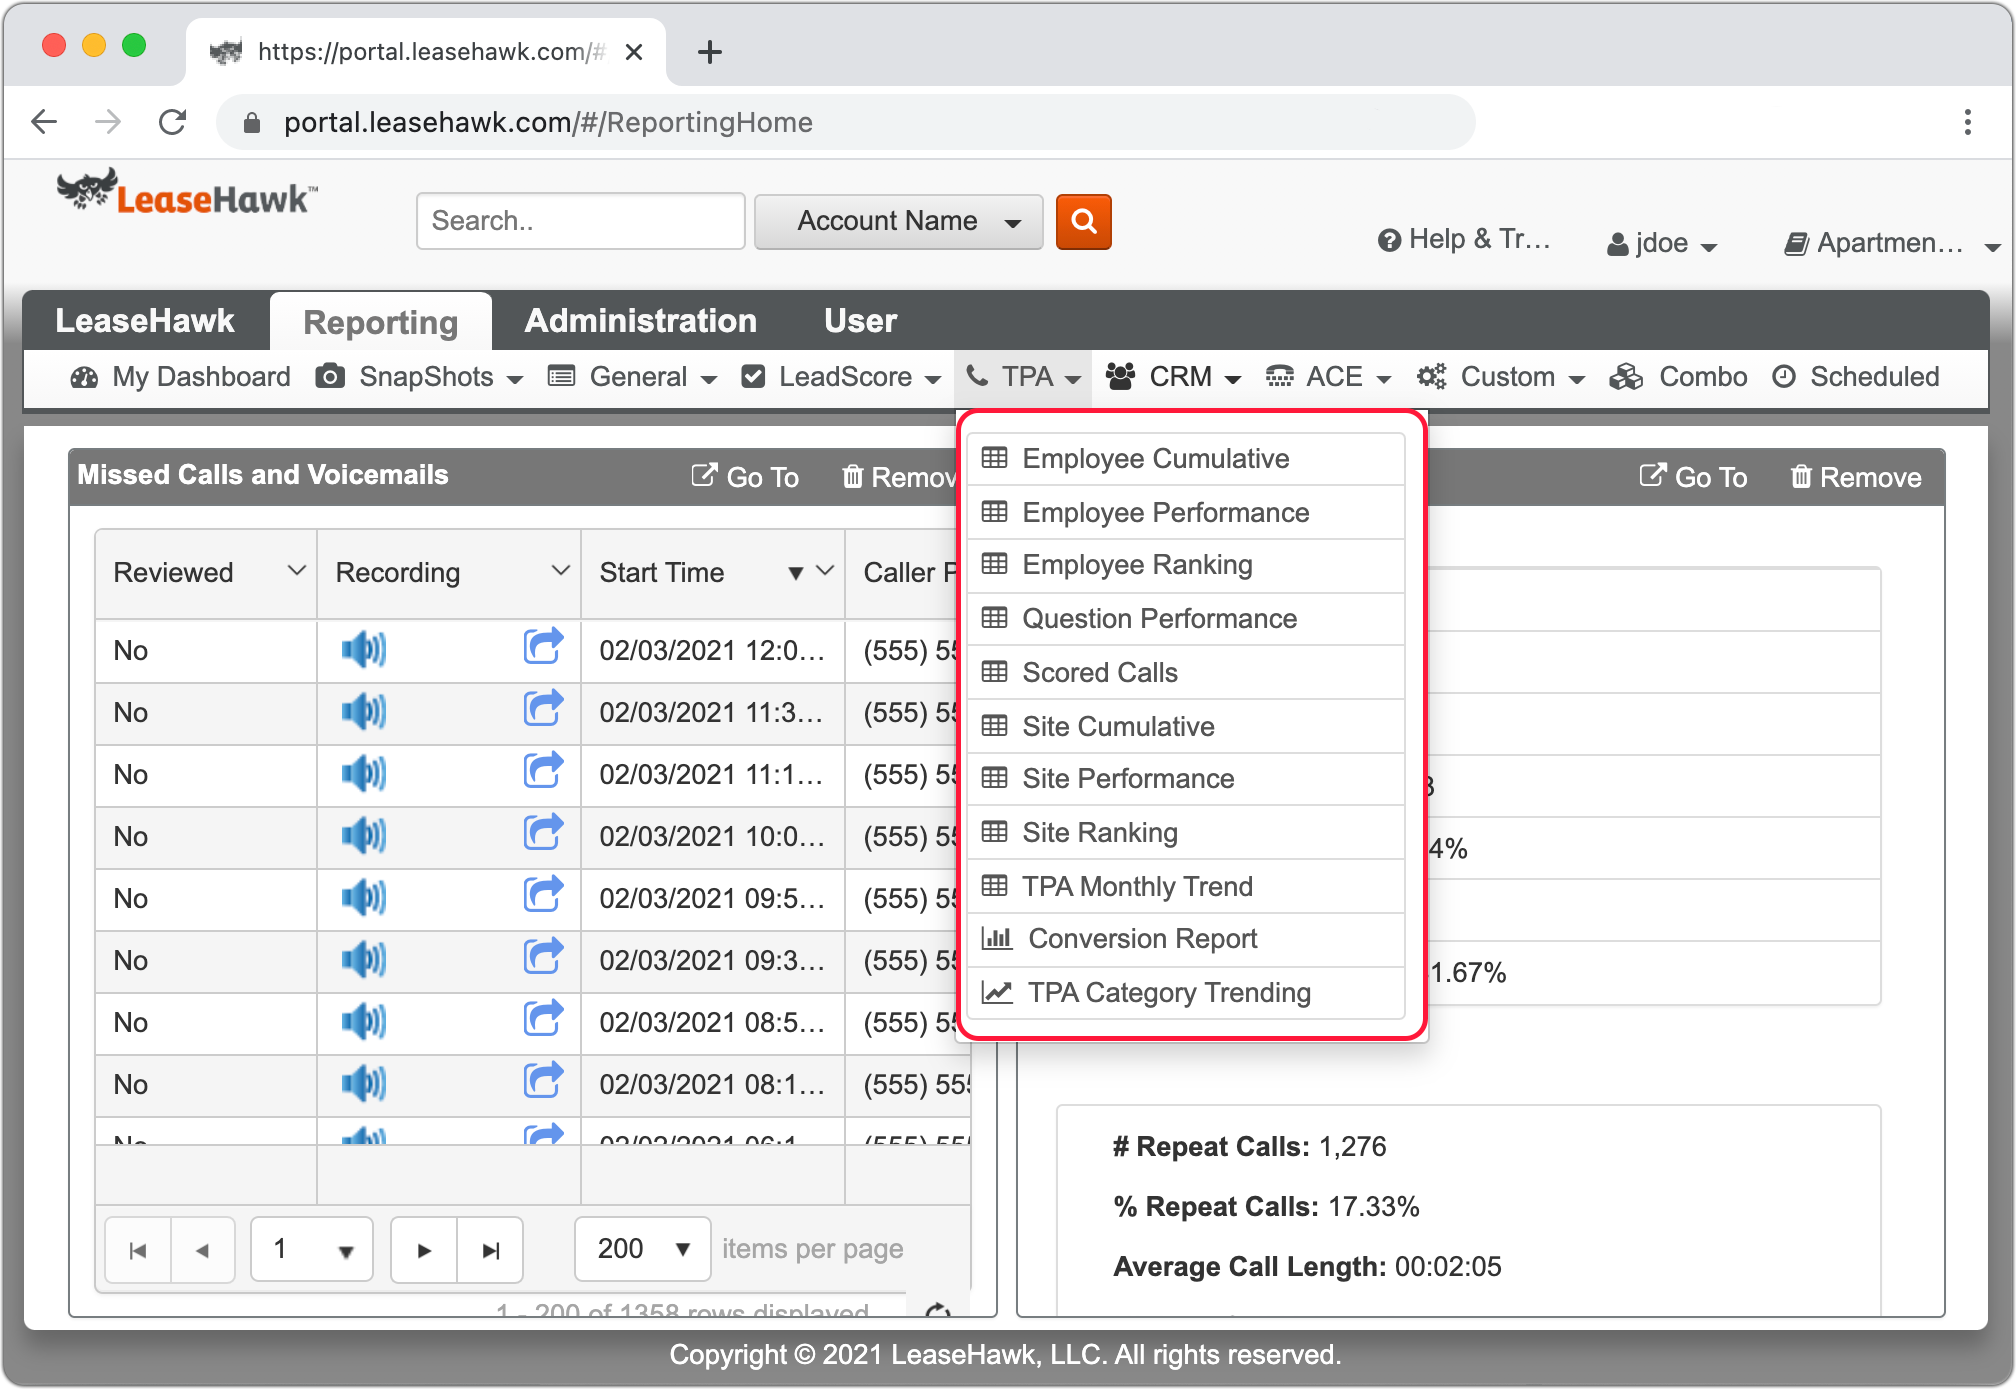
Task: Select Employee Performance report
Action: tap(1186, 513)
